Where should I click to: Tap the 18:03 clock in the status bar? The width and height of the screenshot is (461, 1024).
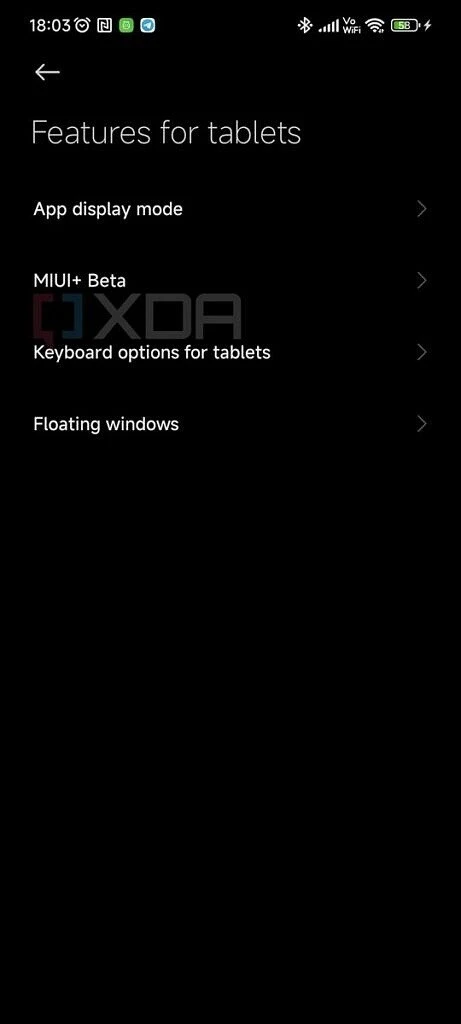tap(50, 26)
